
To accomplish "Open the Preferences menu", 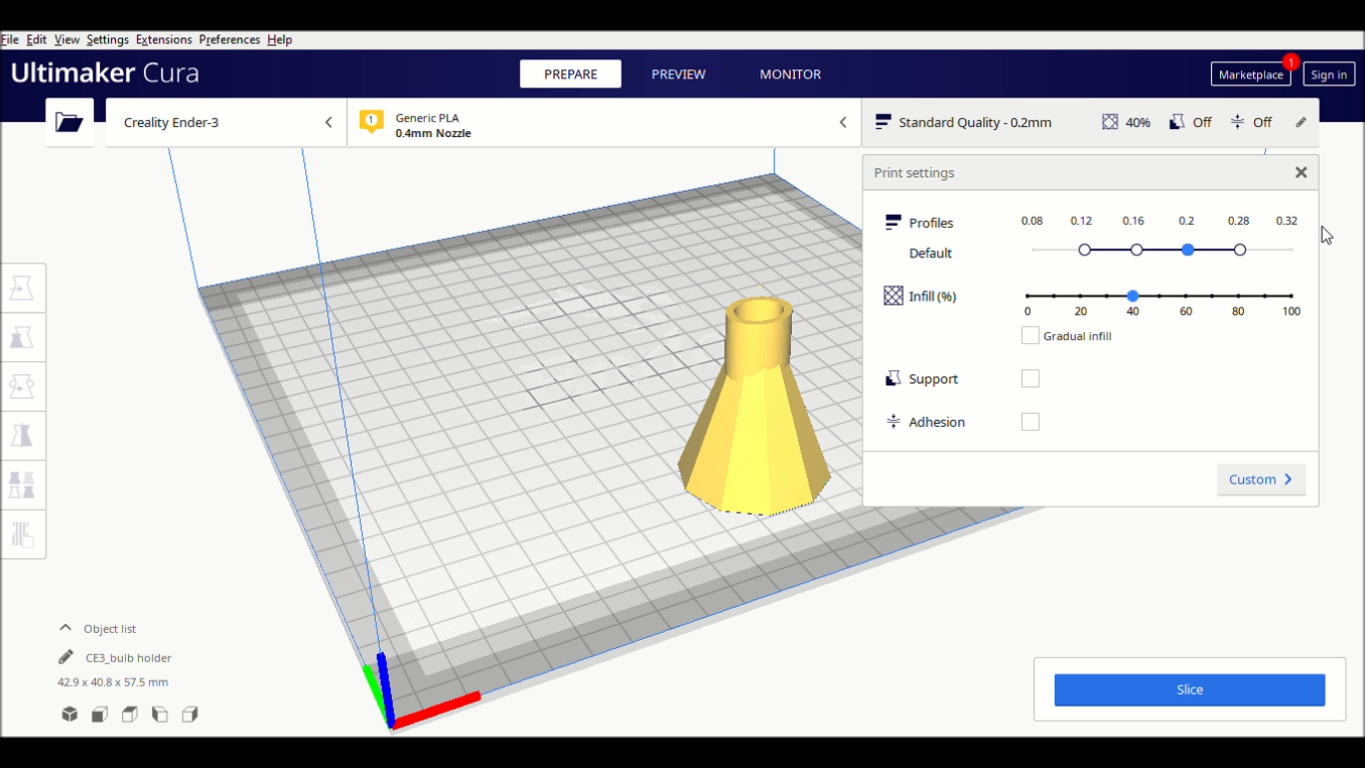I will coord(229,40).
